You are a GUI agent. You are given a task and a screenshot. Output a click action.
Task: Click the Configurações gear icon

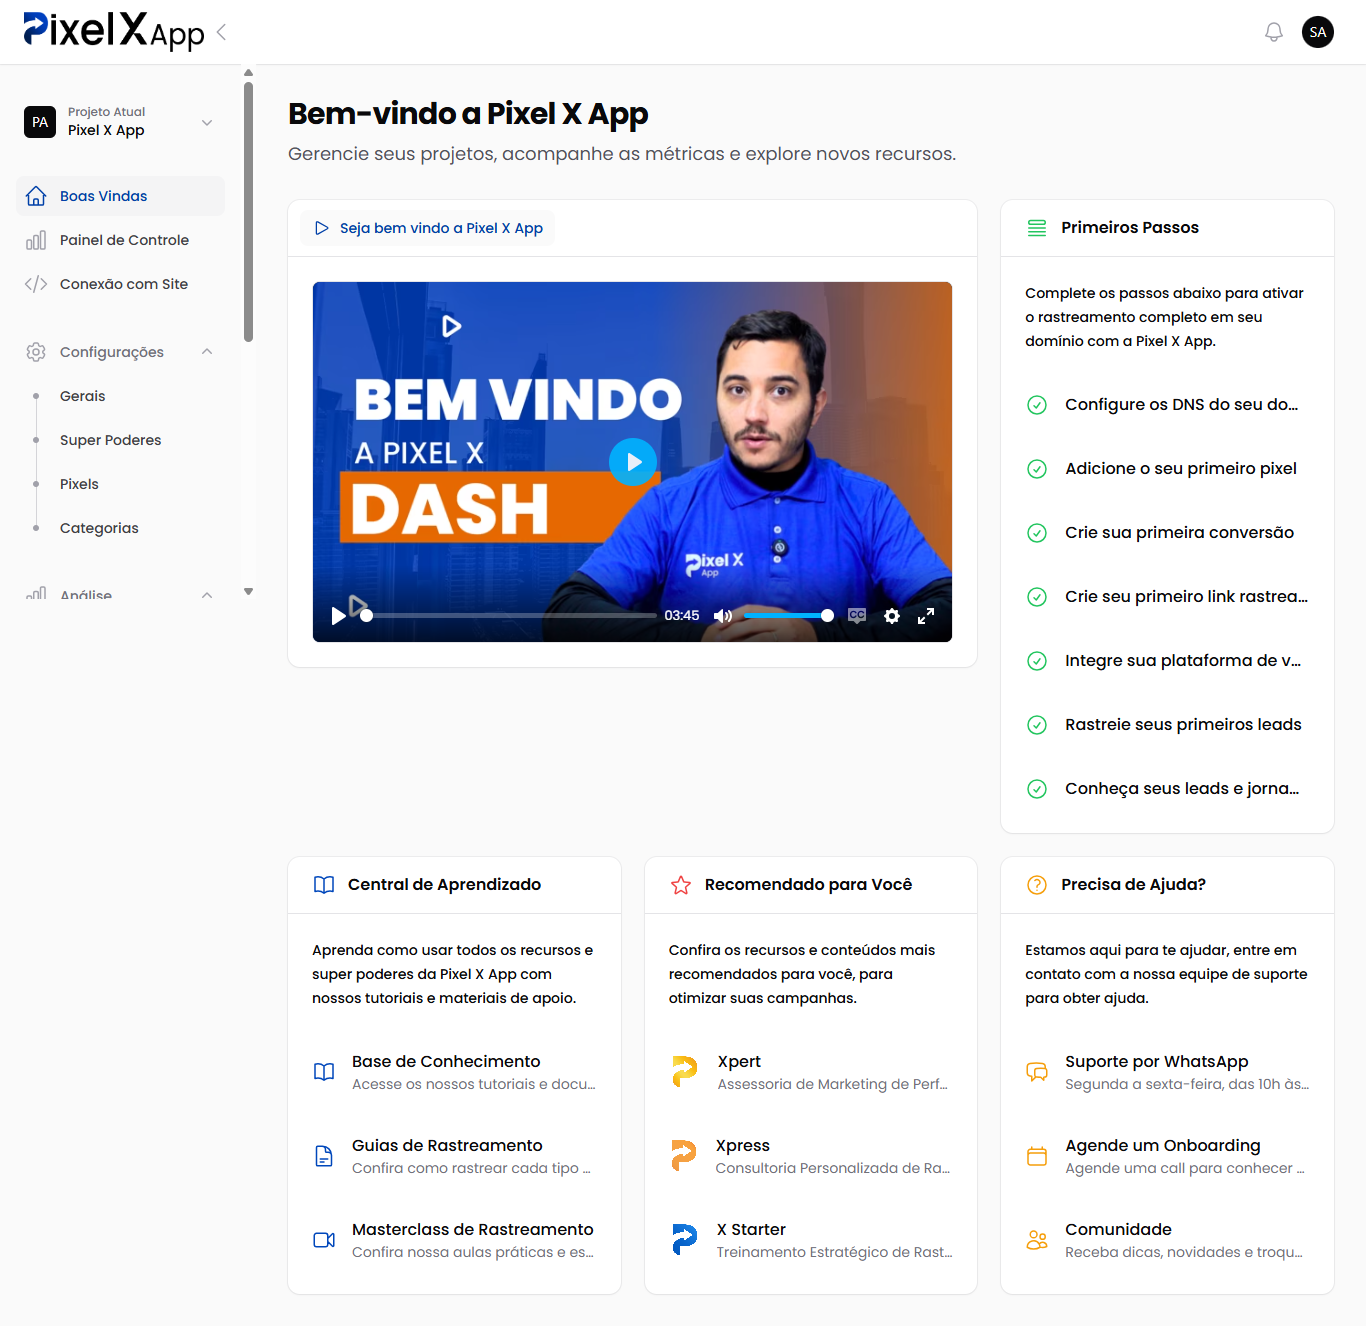pyautogui.click(x=36, y=352)
